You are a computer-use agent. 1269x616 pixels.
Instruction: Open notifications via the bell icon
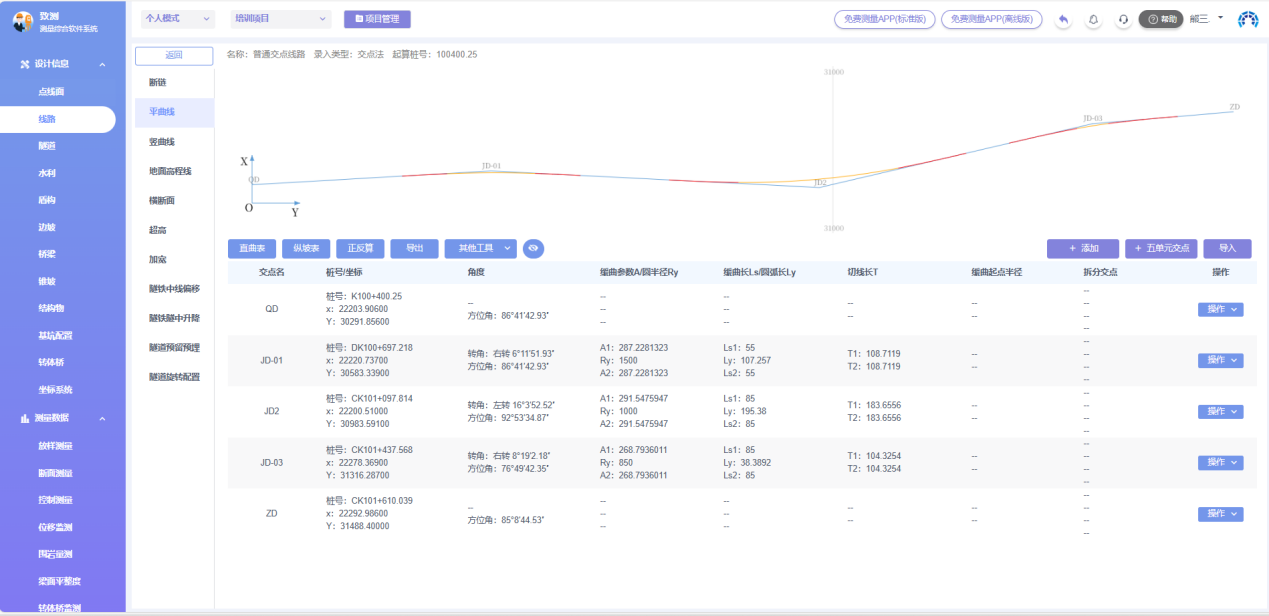tap(1093, 19)
